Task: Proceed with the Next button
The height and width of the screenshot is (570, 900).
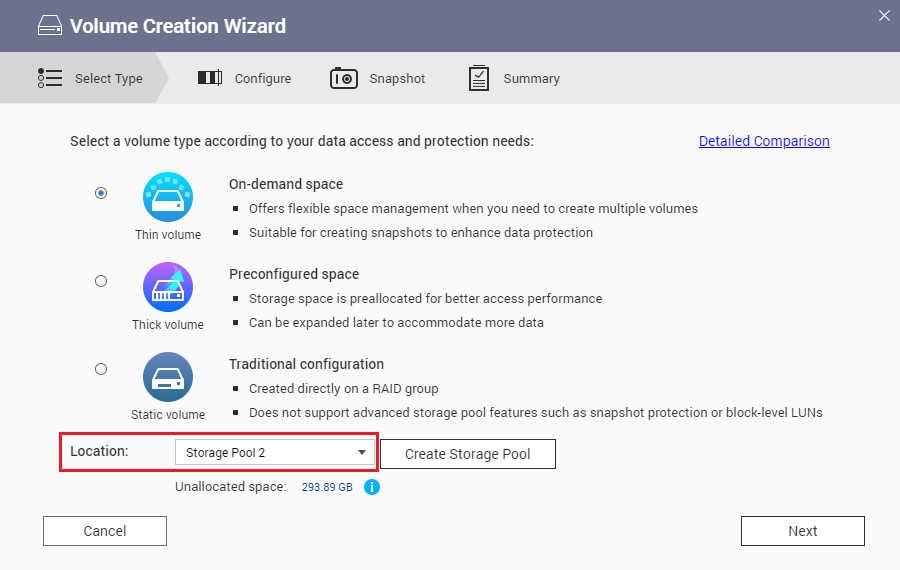Action: pyautogui.click(x=802, y=531)
